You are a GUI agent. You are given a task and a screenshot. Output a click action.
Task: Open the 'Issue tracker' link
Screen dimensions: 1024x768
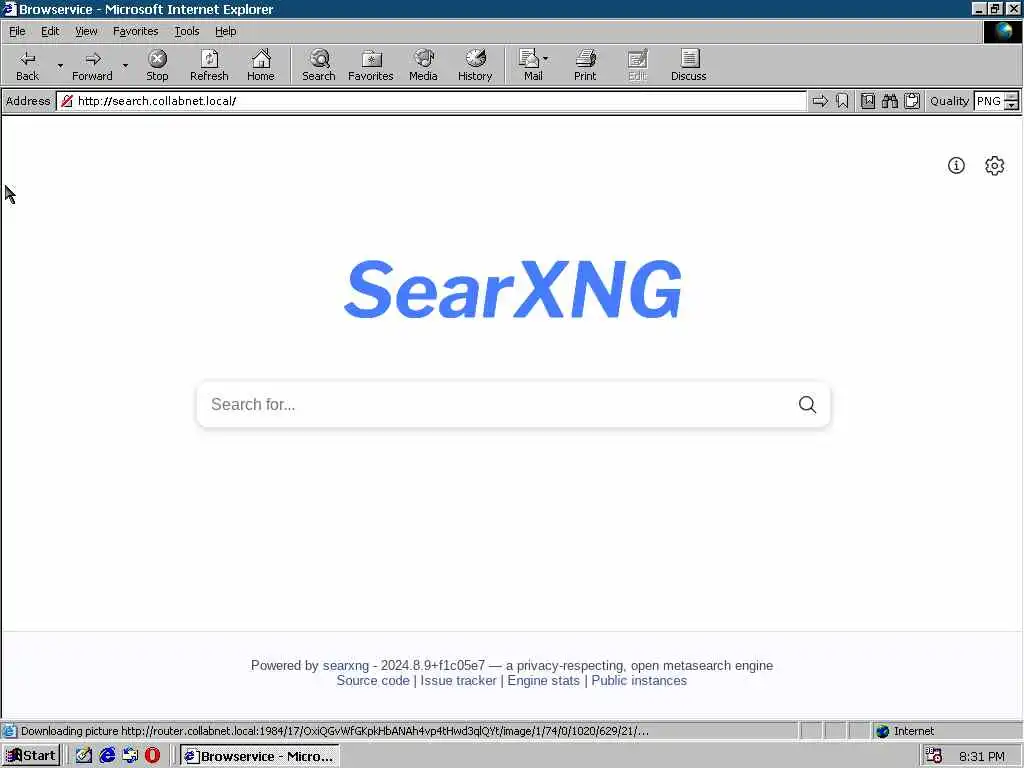[458, 680]
